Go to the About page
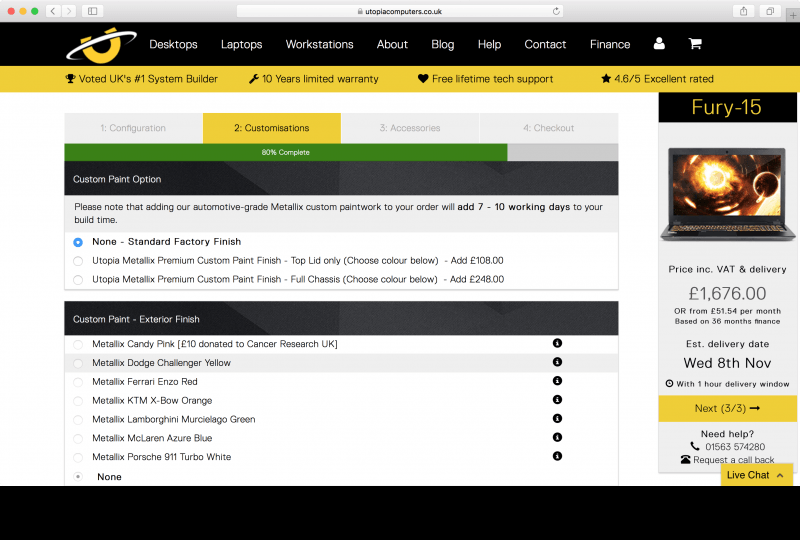The width and height of the screenshot is (800, 540). (392, 44)
